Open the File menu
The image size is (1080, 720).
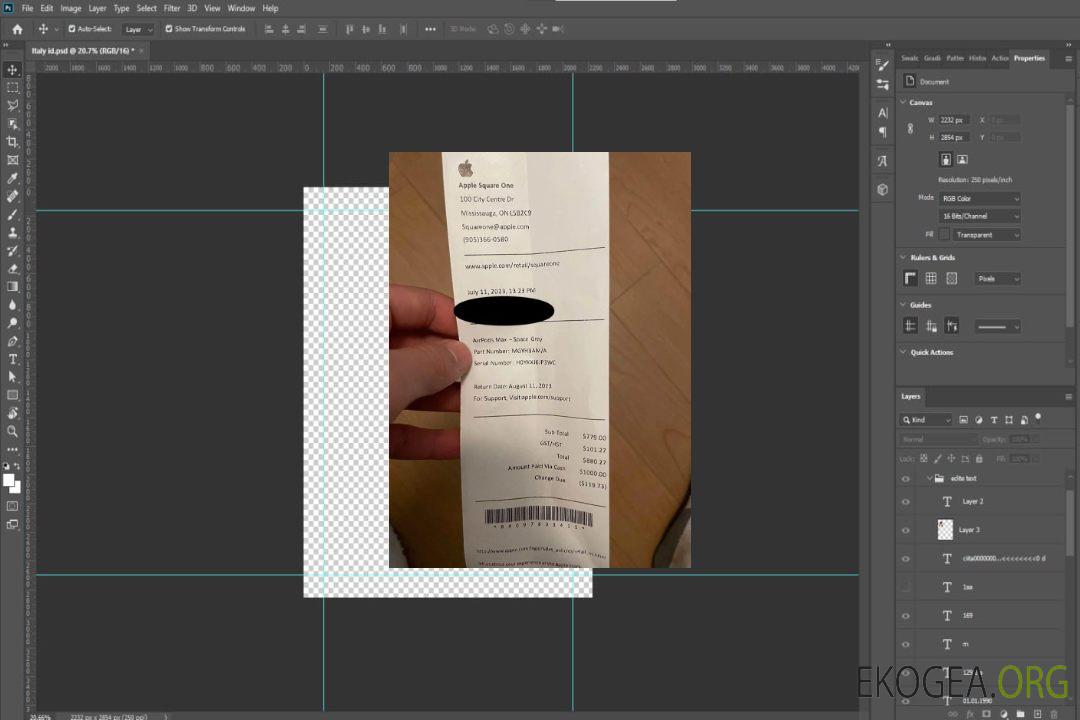tap(28, 8)
